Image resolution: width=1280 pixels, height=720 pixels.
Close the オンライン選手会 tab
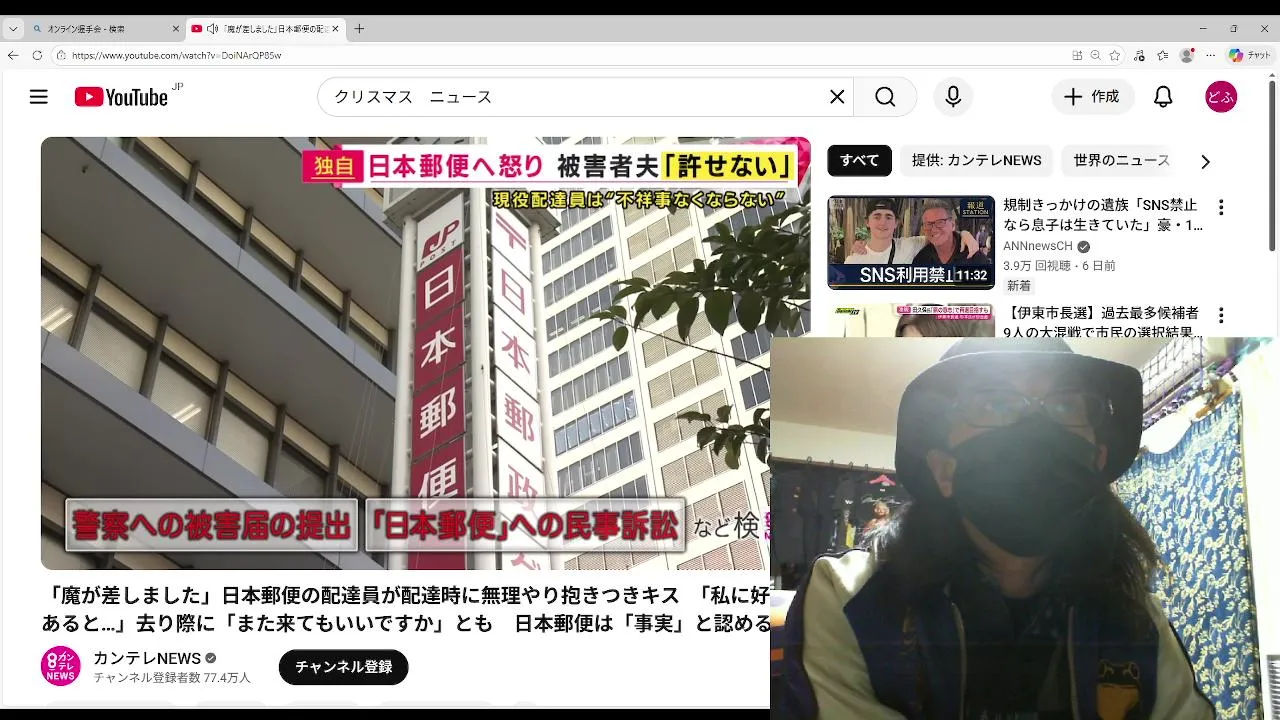click(x=176, y=29)
